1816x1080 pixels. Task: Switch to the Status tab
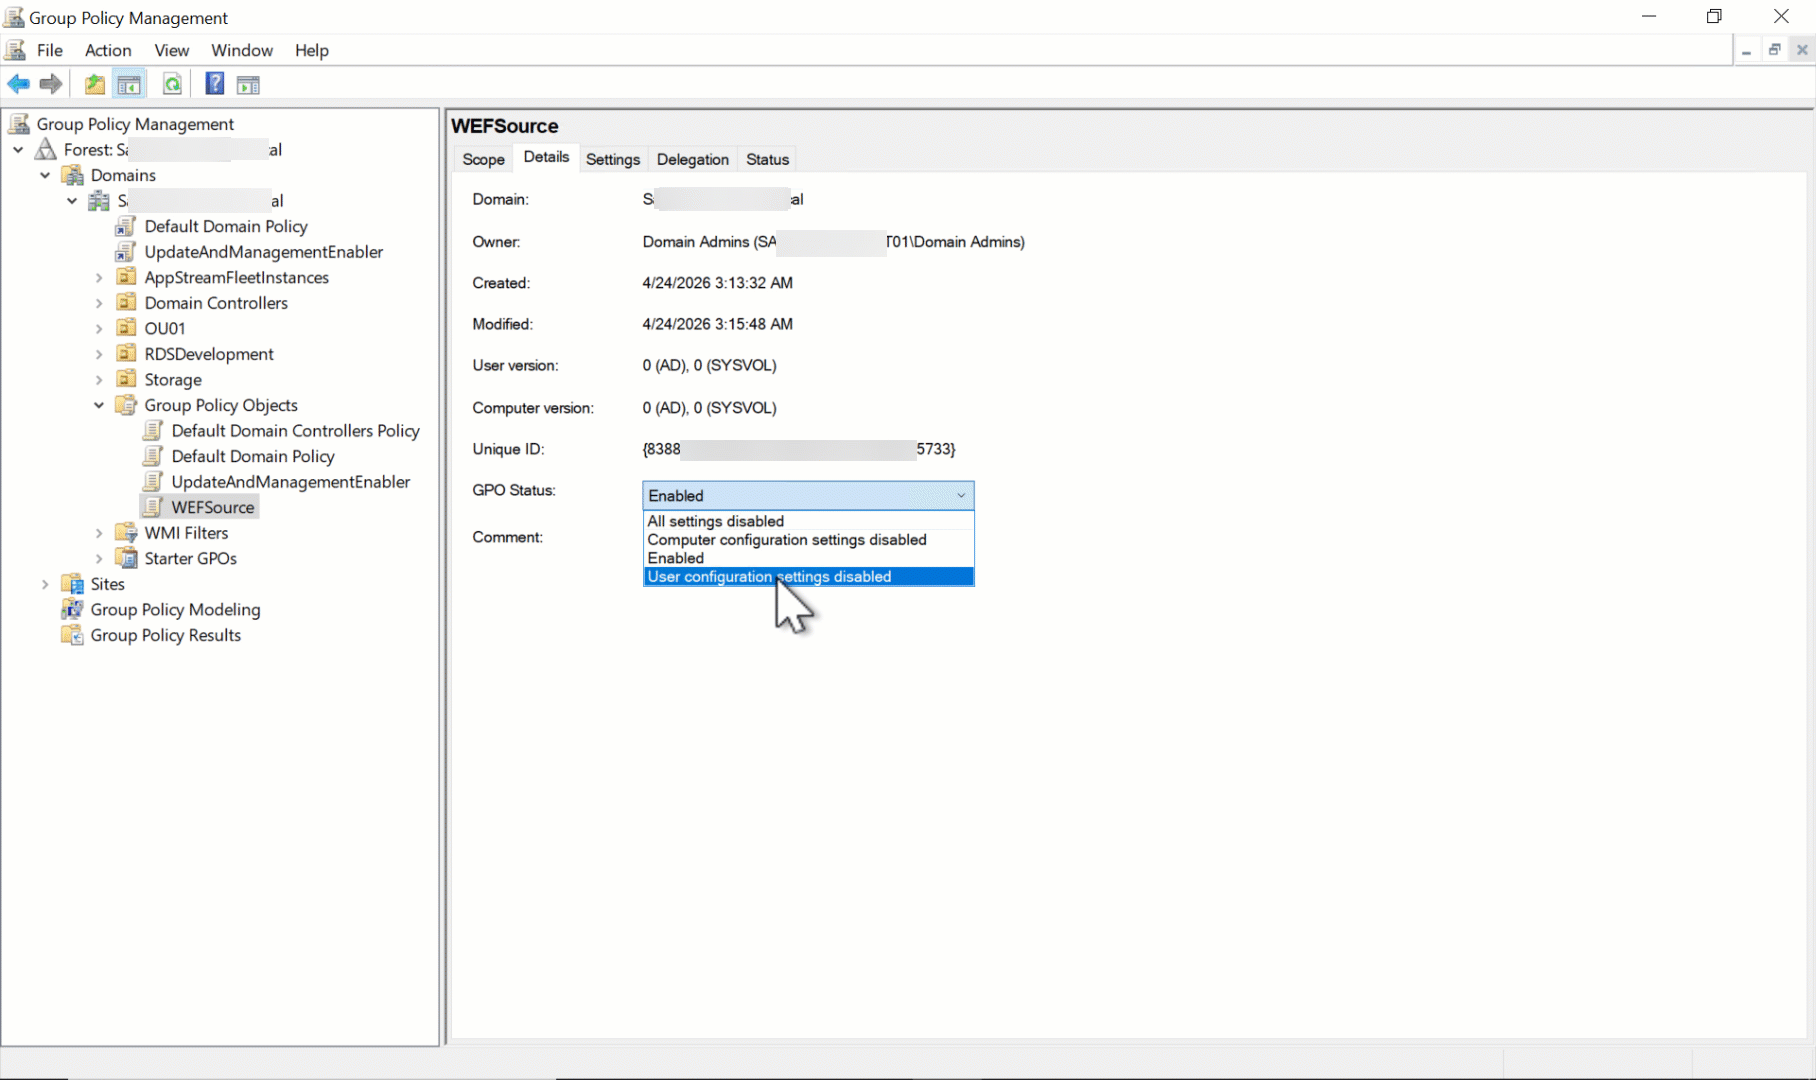coord(767,159)
